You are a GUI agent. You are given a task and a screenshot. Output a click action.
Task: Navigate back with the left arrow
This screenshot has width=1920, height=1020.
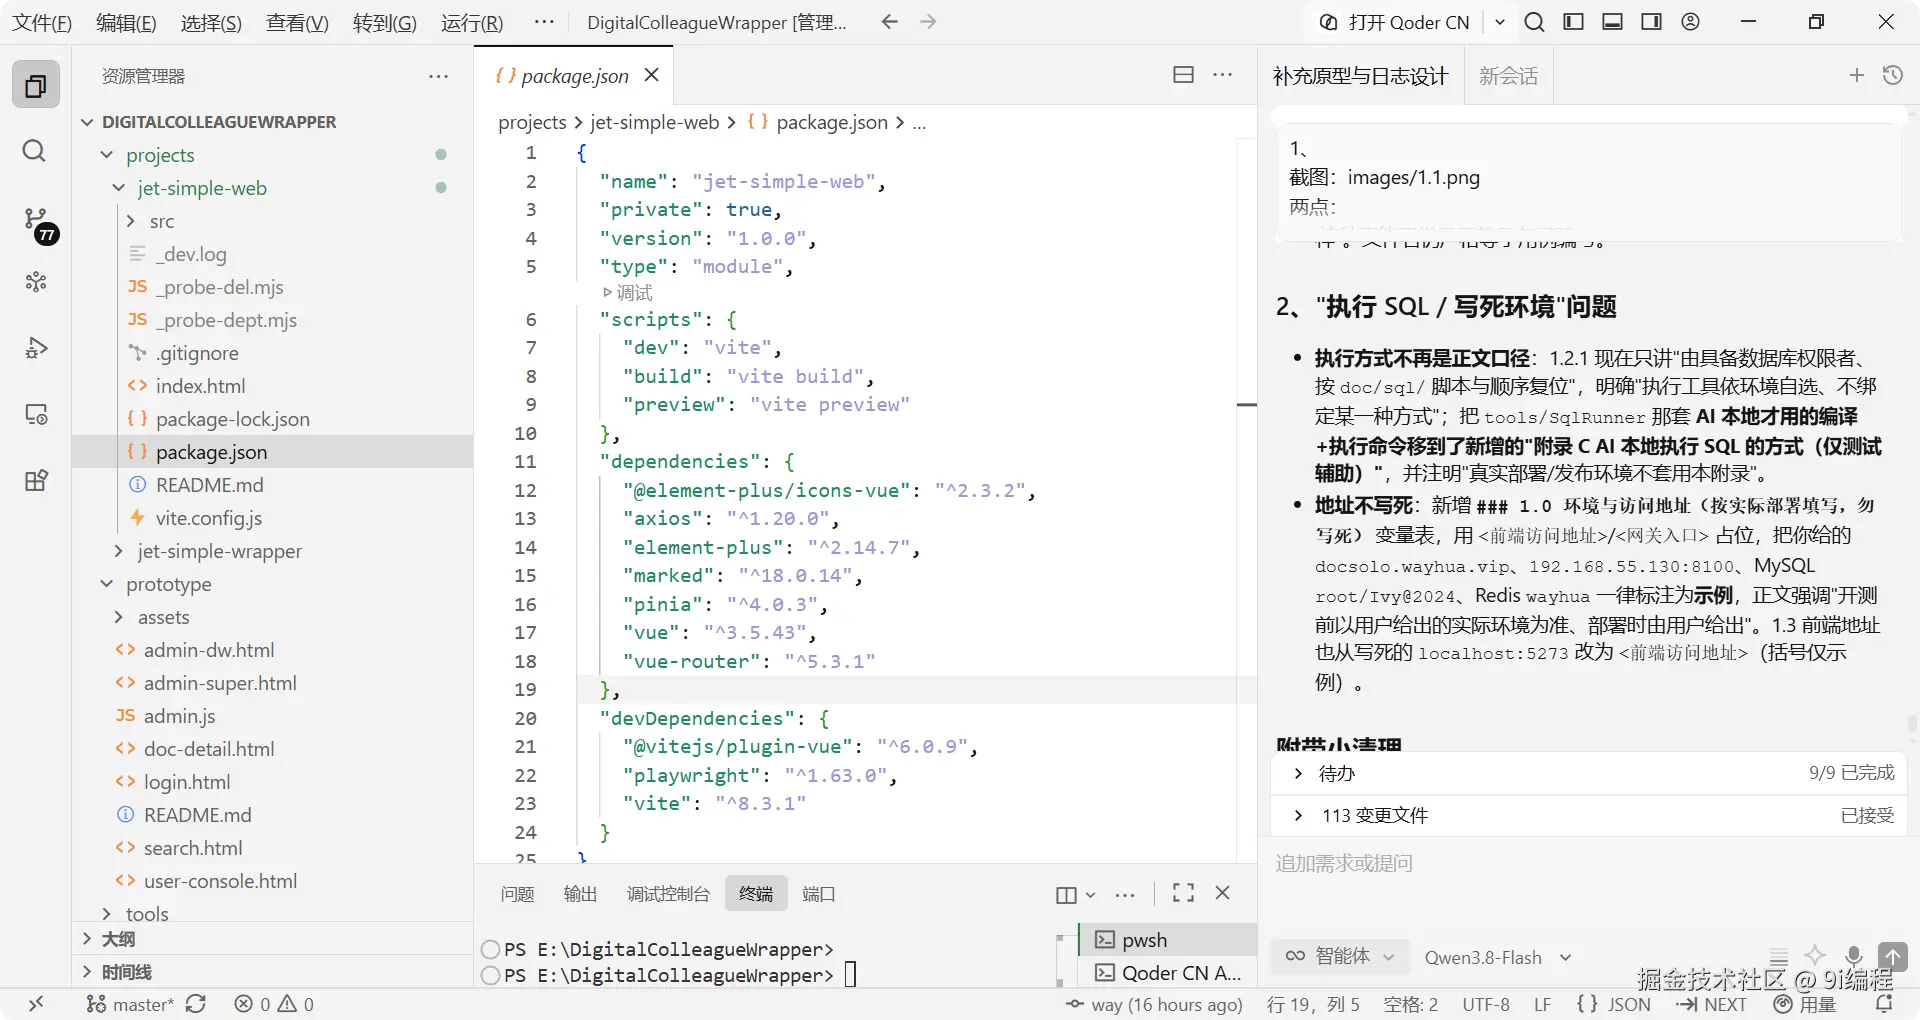pos(890,22)
